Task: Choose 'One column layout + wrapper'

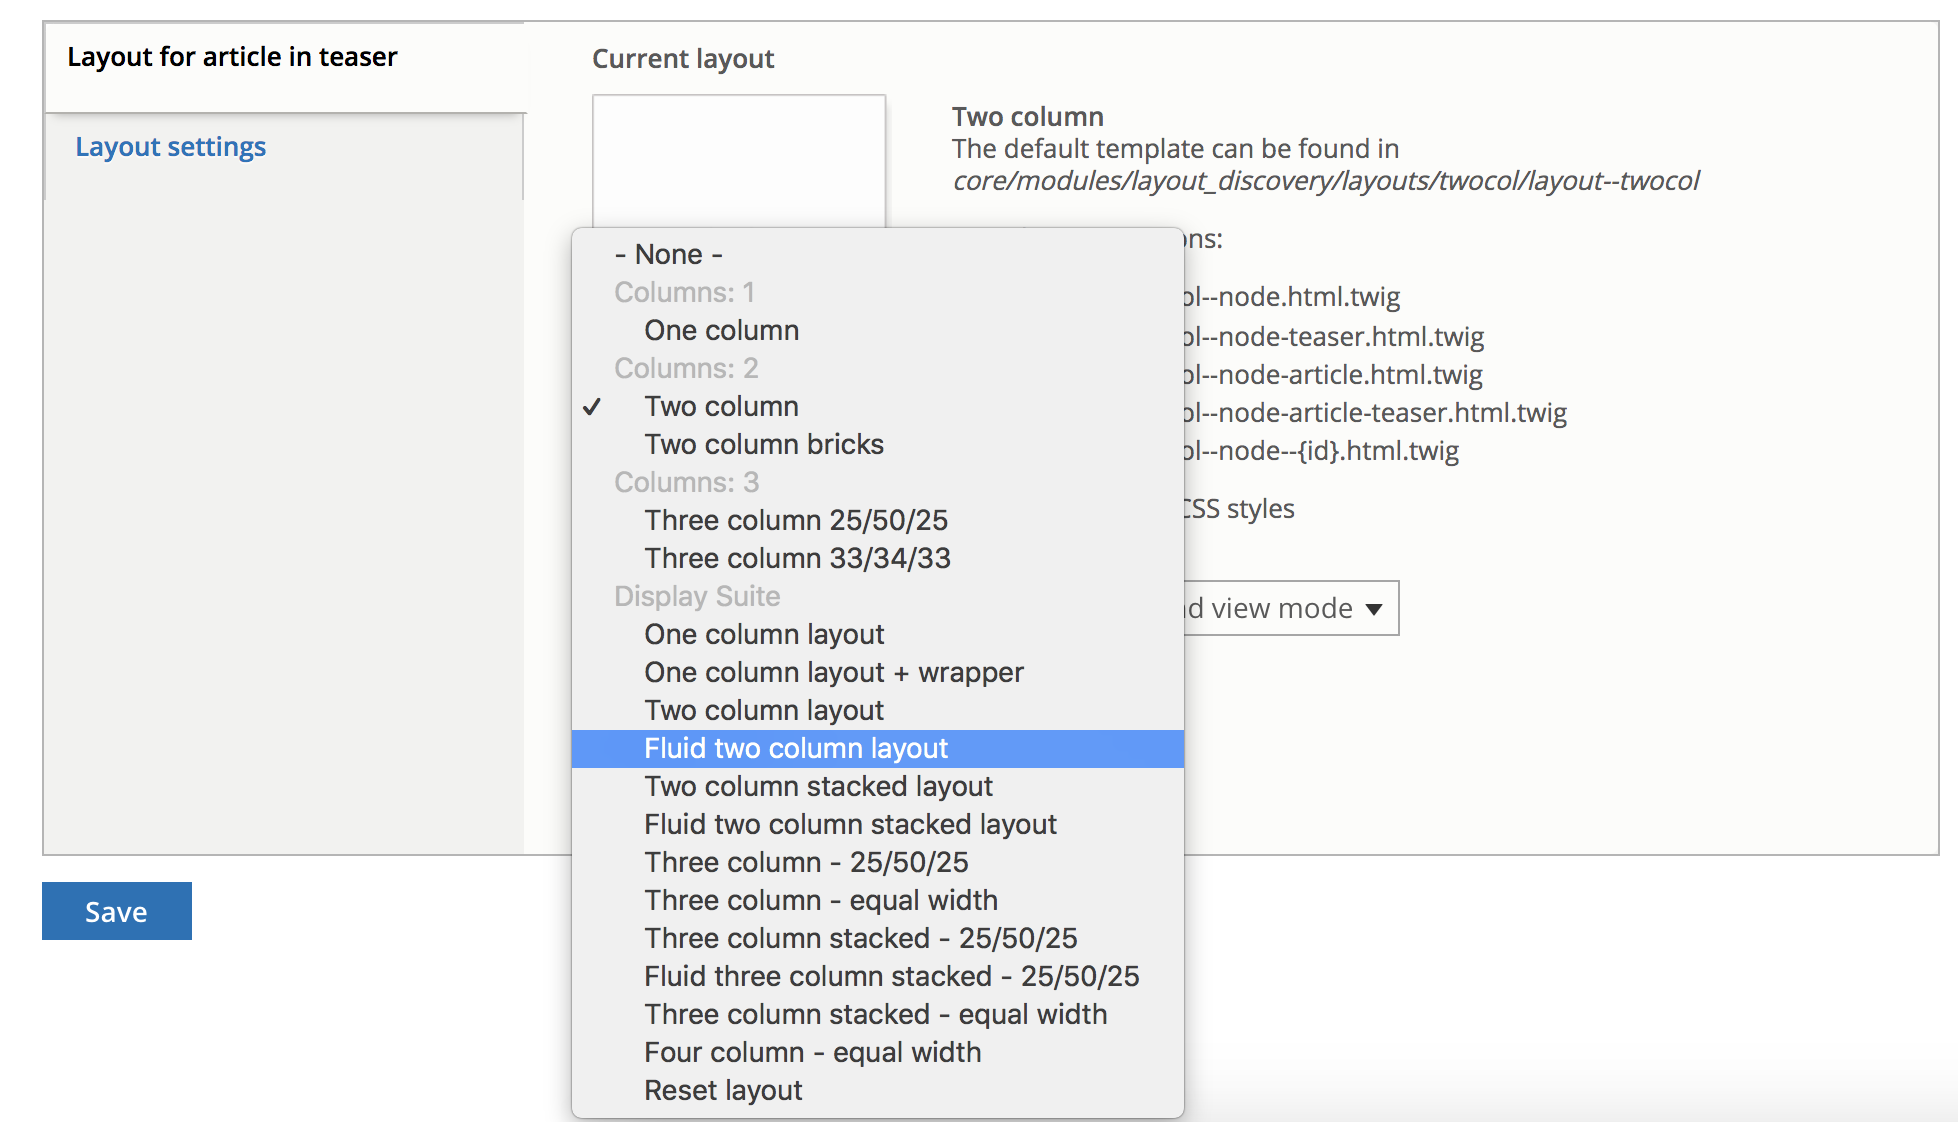Action: pyautogui.click(x=833, y=673)
